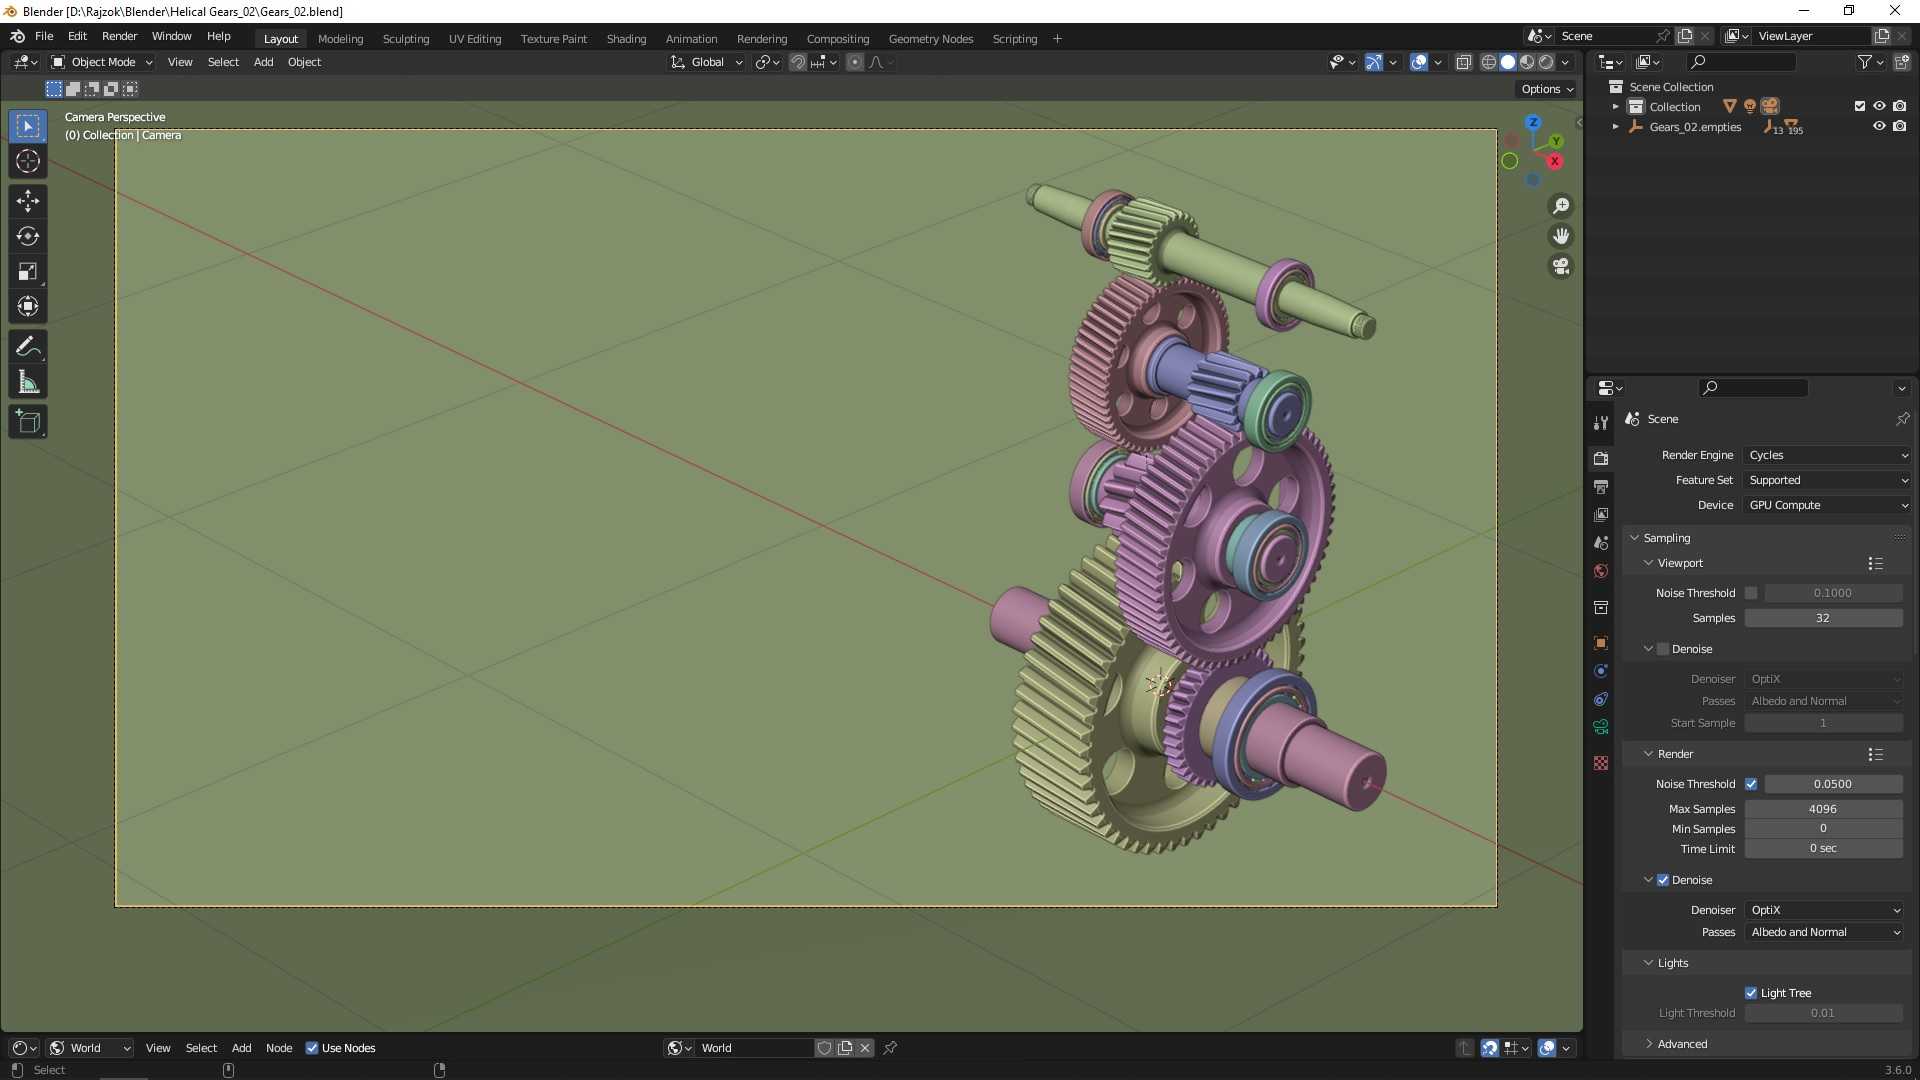Open the Texture properties tab
The width and height of the screenshot is (1920, 1080).
pyautogui.click(x=1601, y=763)
